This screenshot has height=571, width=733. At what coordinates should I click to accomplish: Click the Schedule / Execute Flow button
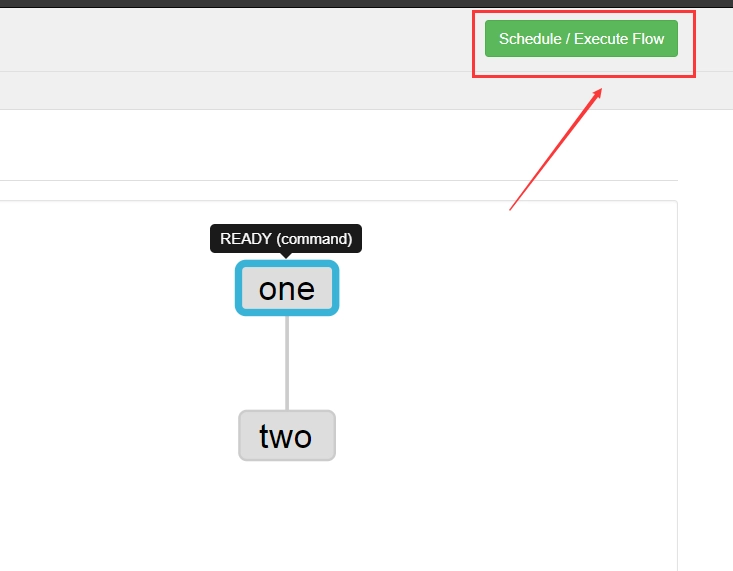pyautogui.click(x=581, y=38)
